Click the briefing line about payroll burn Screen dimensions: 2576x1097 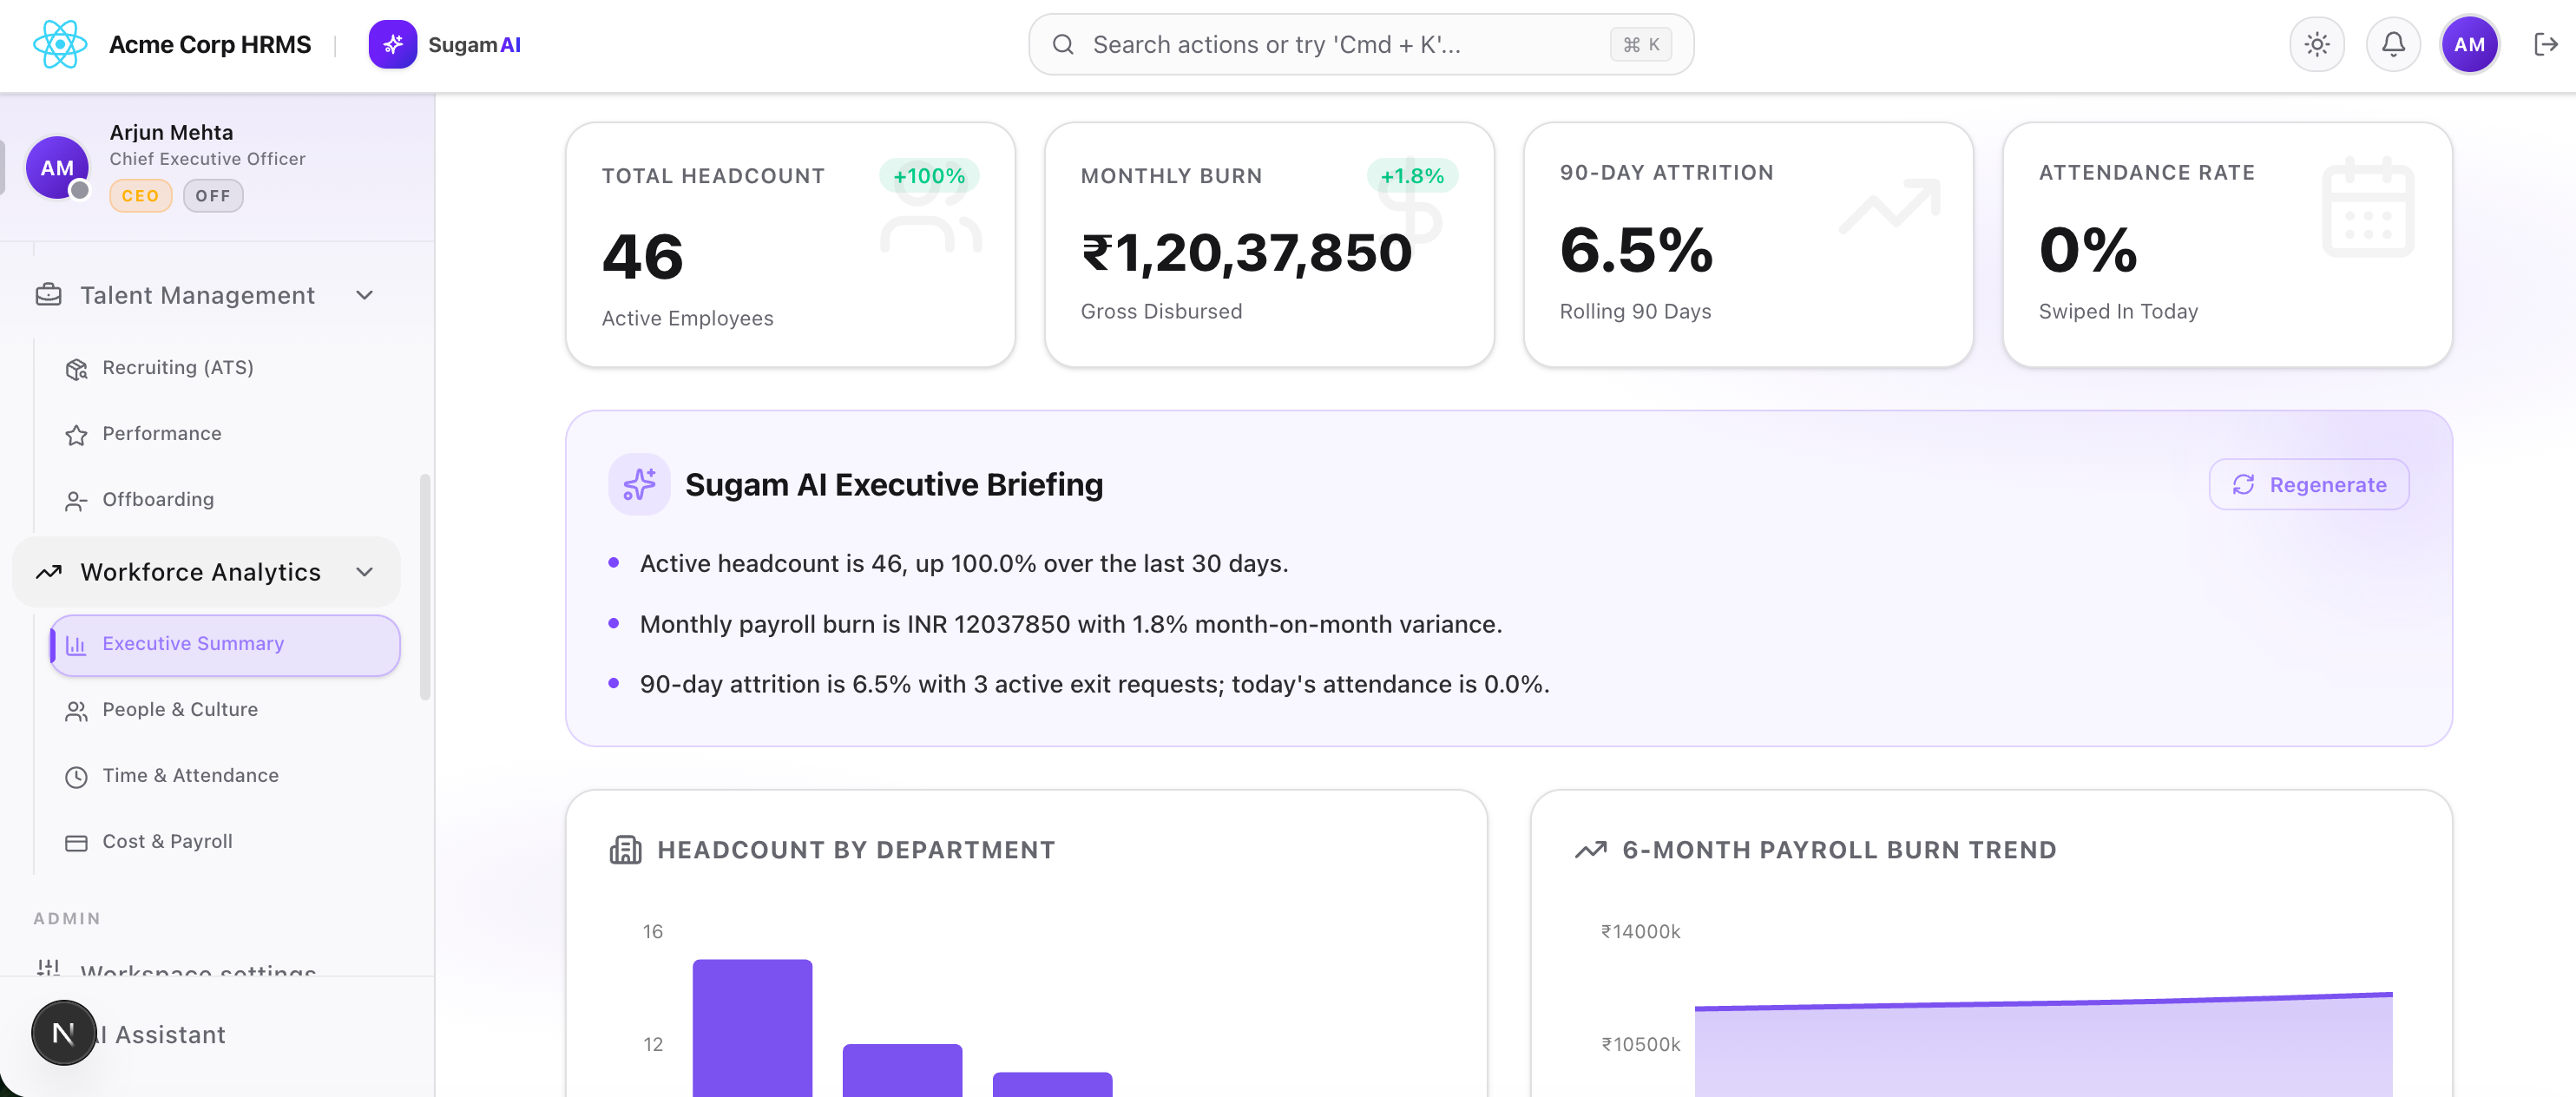pos(1070,624)
